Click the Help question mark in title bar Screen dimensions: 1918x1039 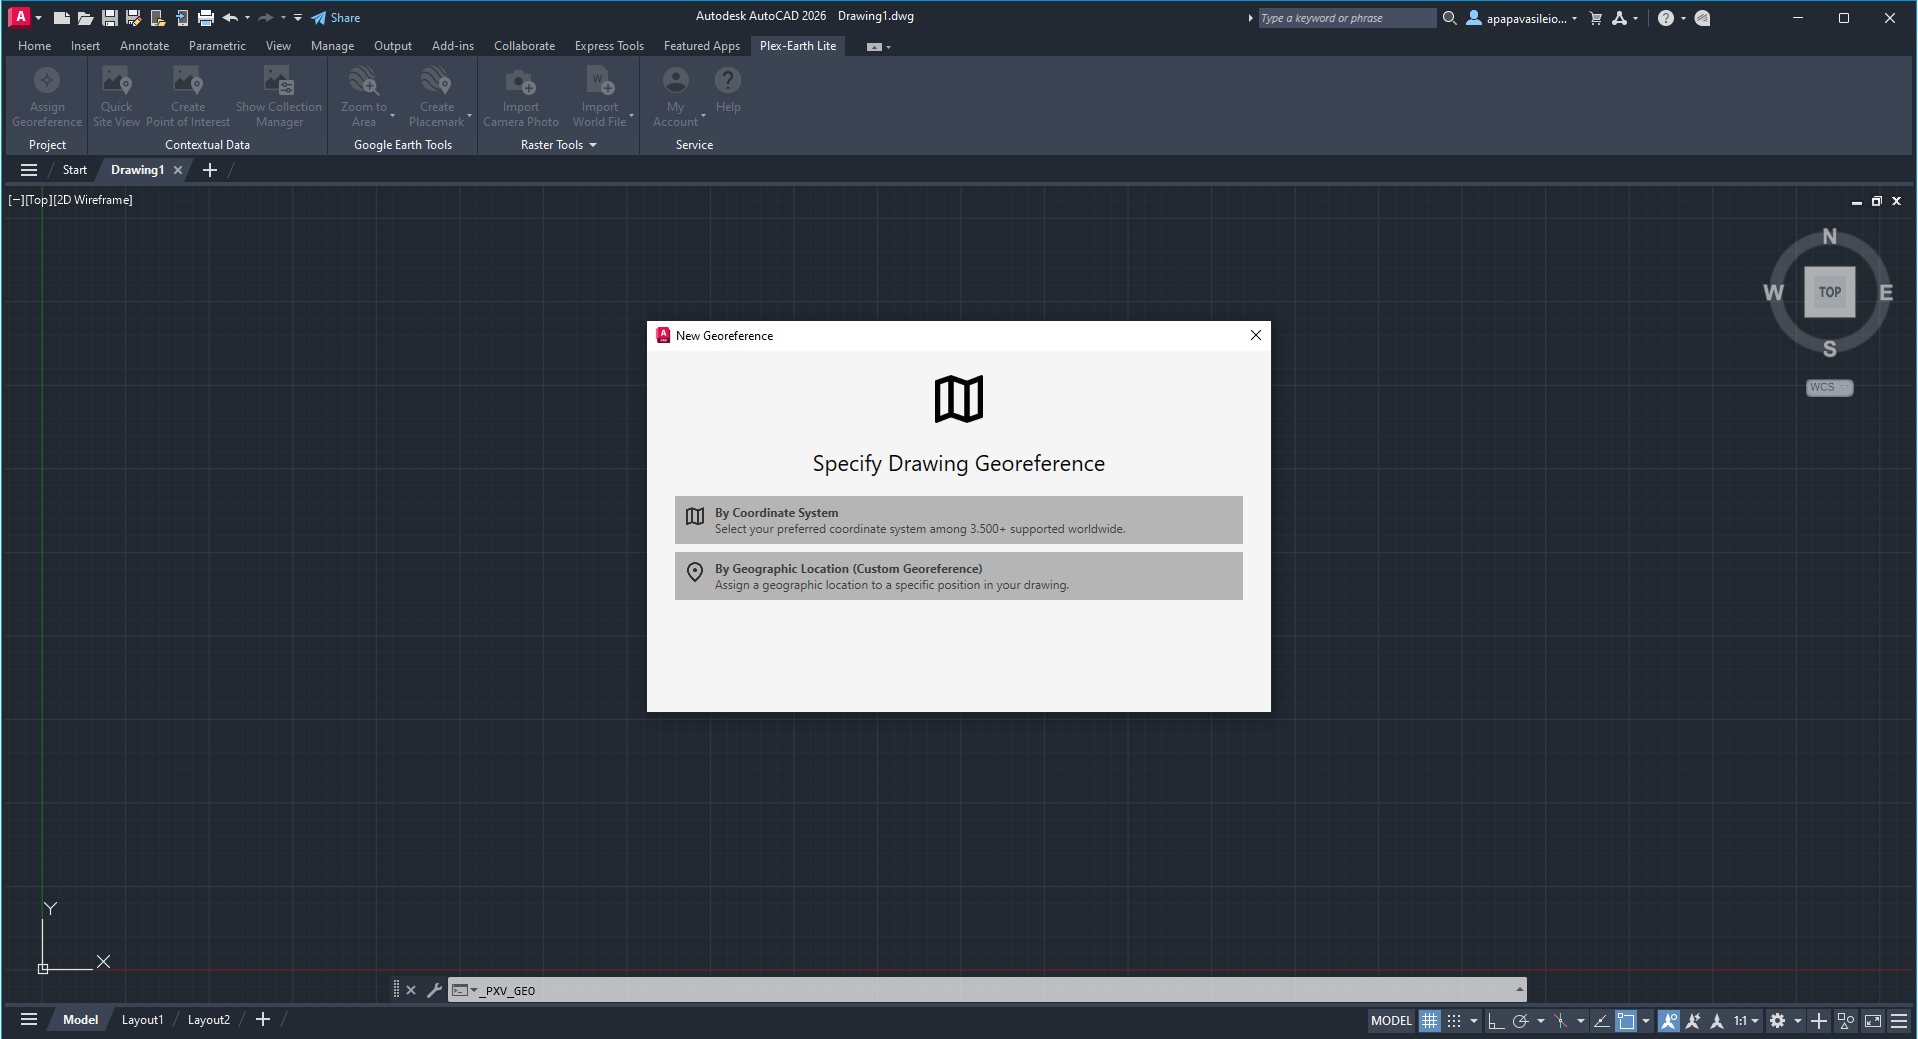tap(1665, 18)
